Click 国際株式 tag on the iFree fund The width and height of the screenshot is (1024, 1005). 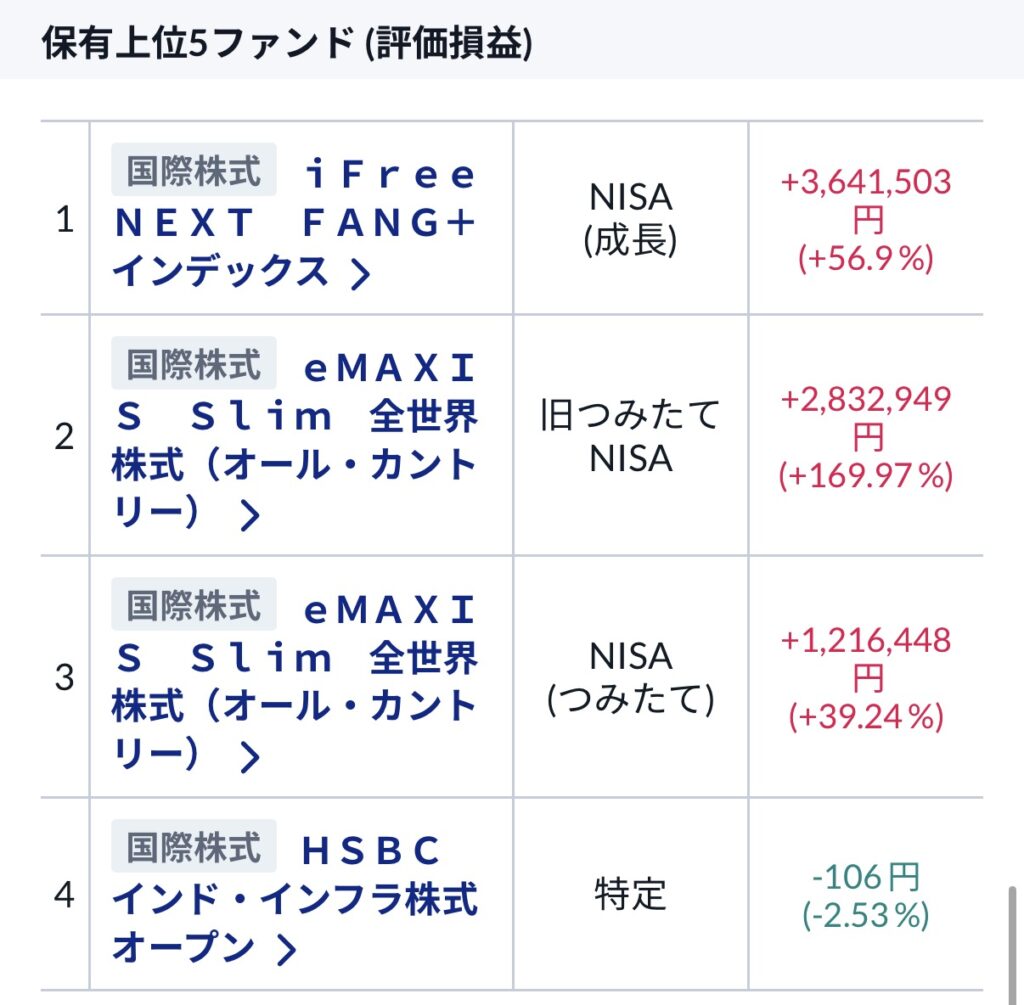(x=194, y=170)
